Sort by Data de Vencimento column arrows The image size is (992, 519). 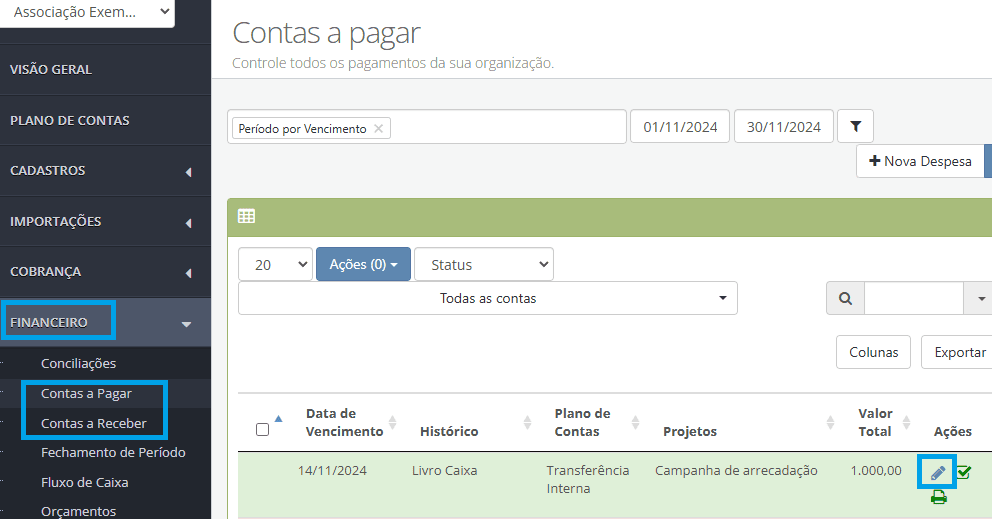392,422
